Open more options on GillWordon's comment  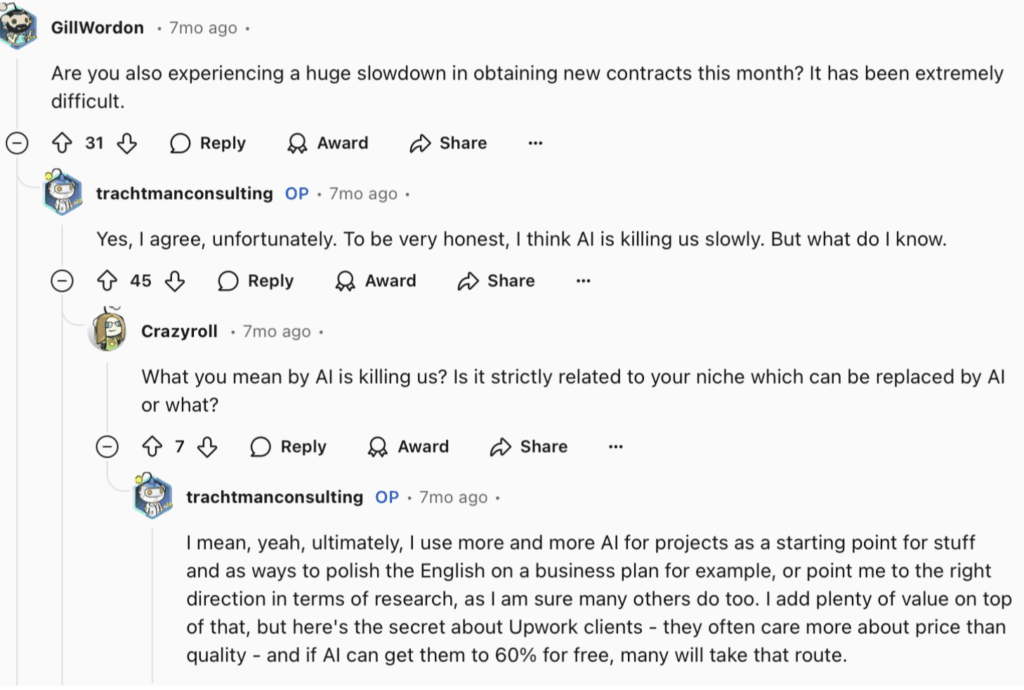(x=536, y=143)
